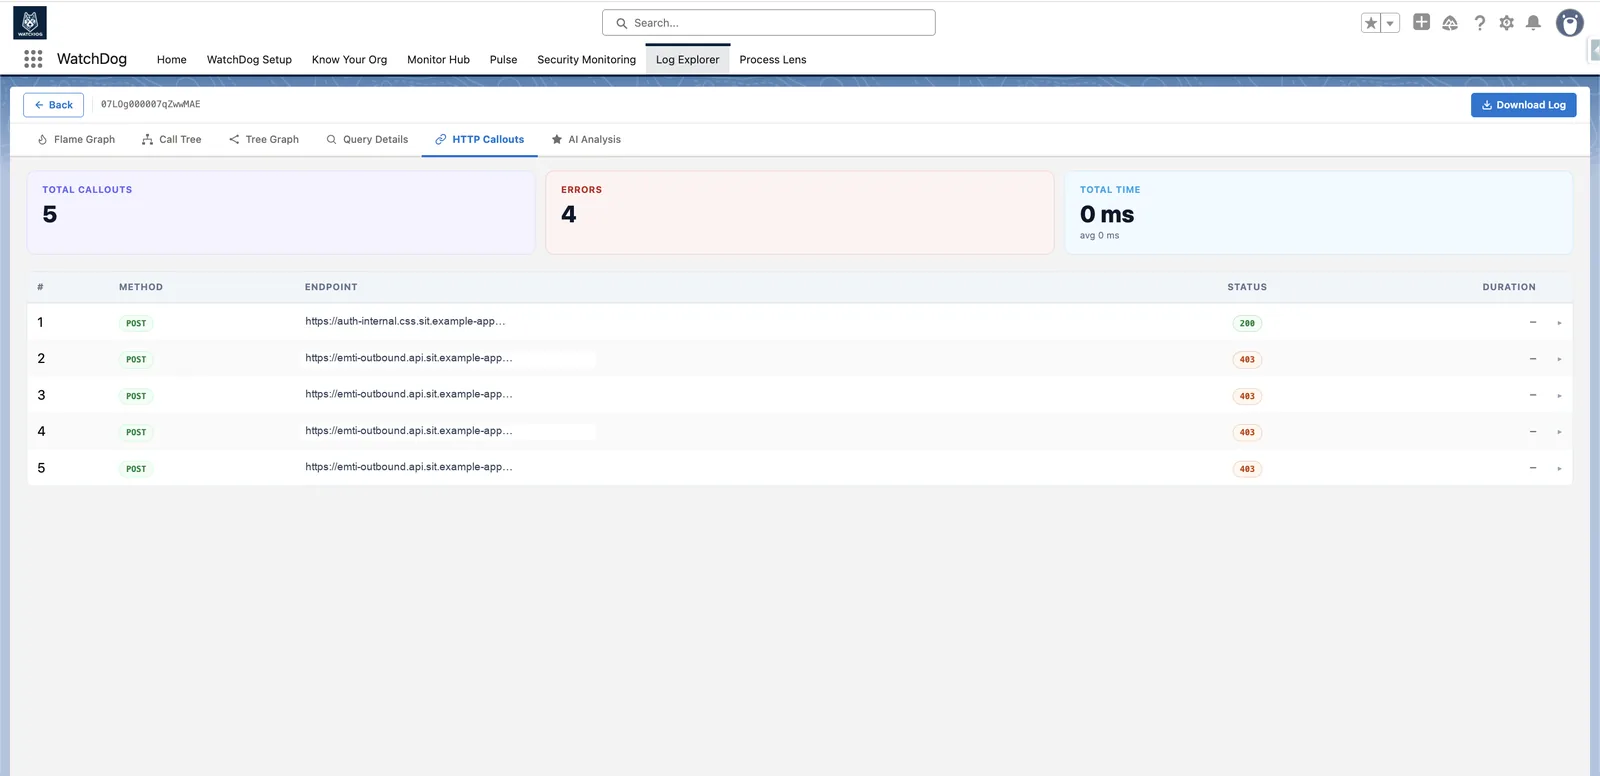Open WatchDog Setup in navigation
This screenshot has width=1600, height=776.
click(249, 60)
